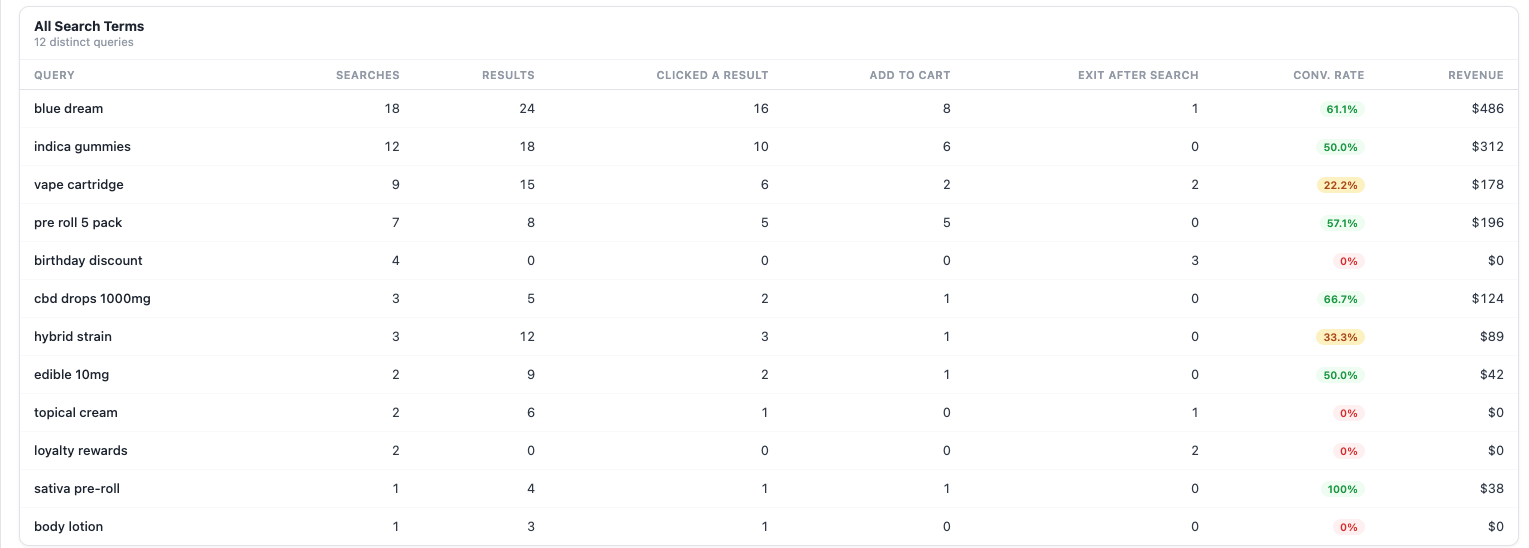
Task: Select the 'vape cartridge' query
Action: point(79,185)
